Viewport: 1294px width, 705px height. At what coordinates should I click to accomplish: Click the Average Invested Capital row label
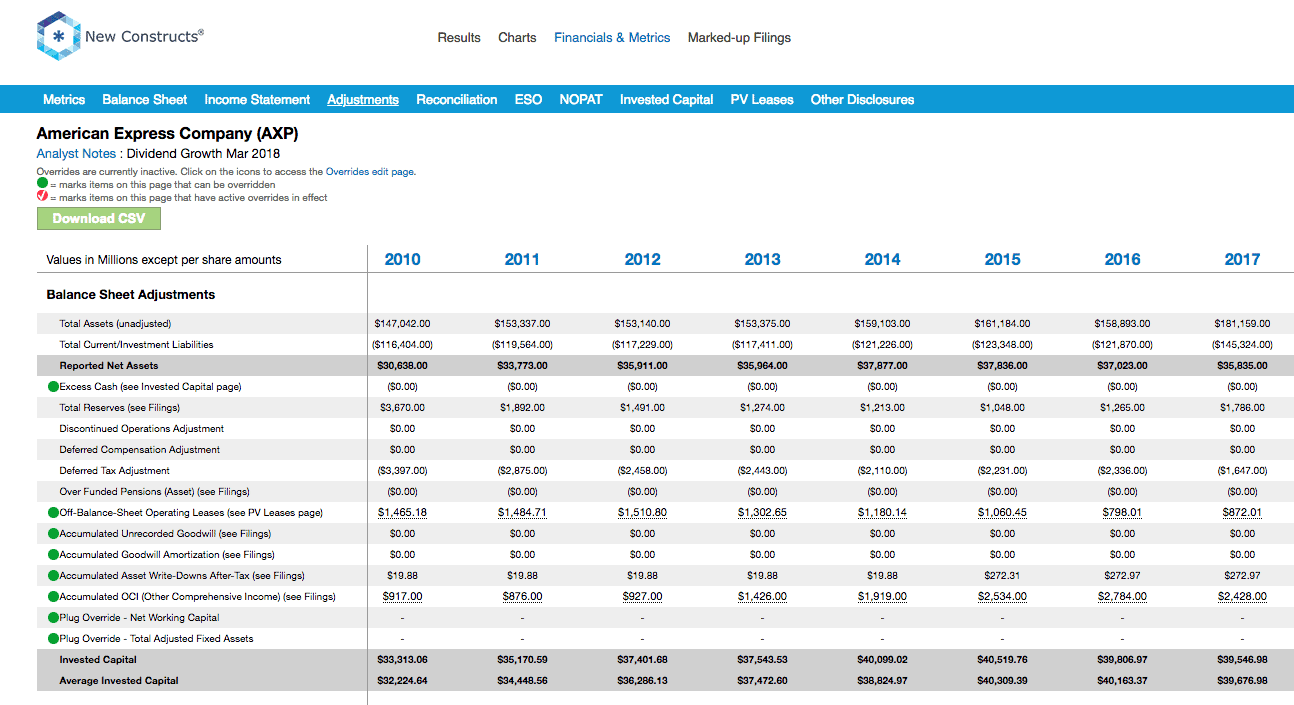tap(119, 681)
